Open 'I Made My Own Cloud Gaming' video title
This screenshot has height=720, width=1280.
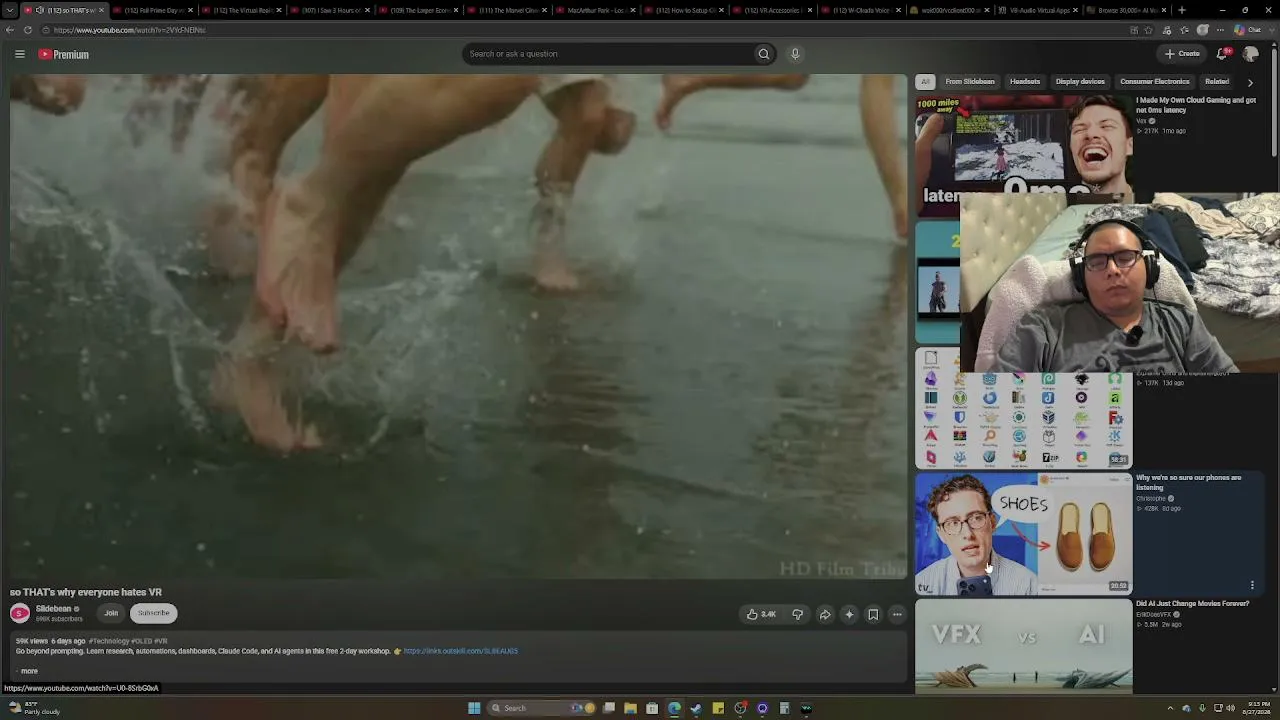(1196, 105)
